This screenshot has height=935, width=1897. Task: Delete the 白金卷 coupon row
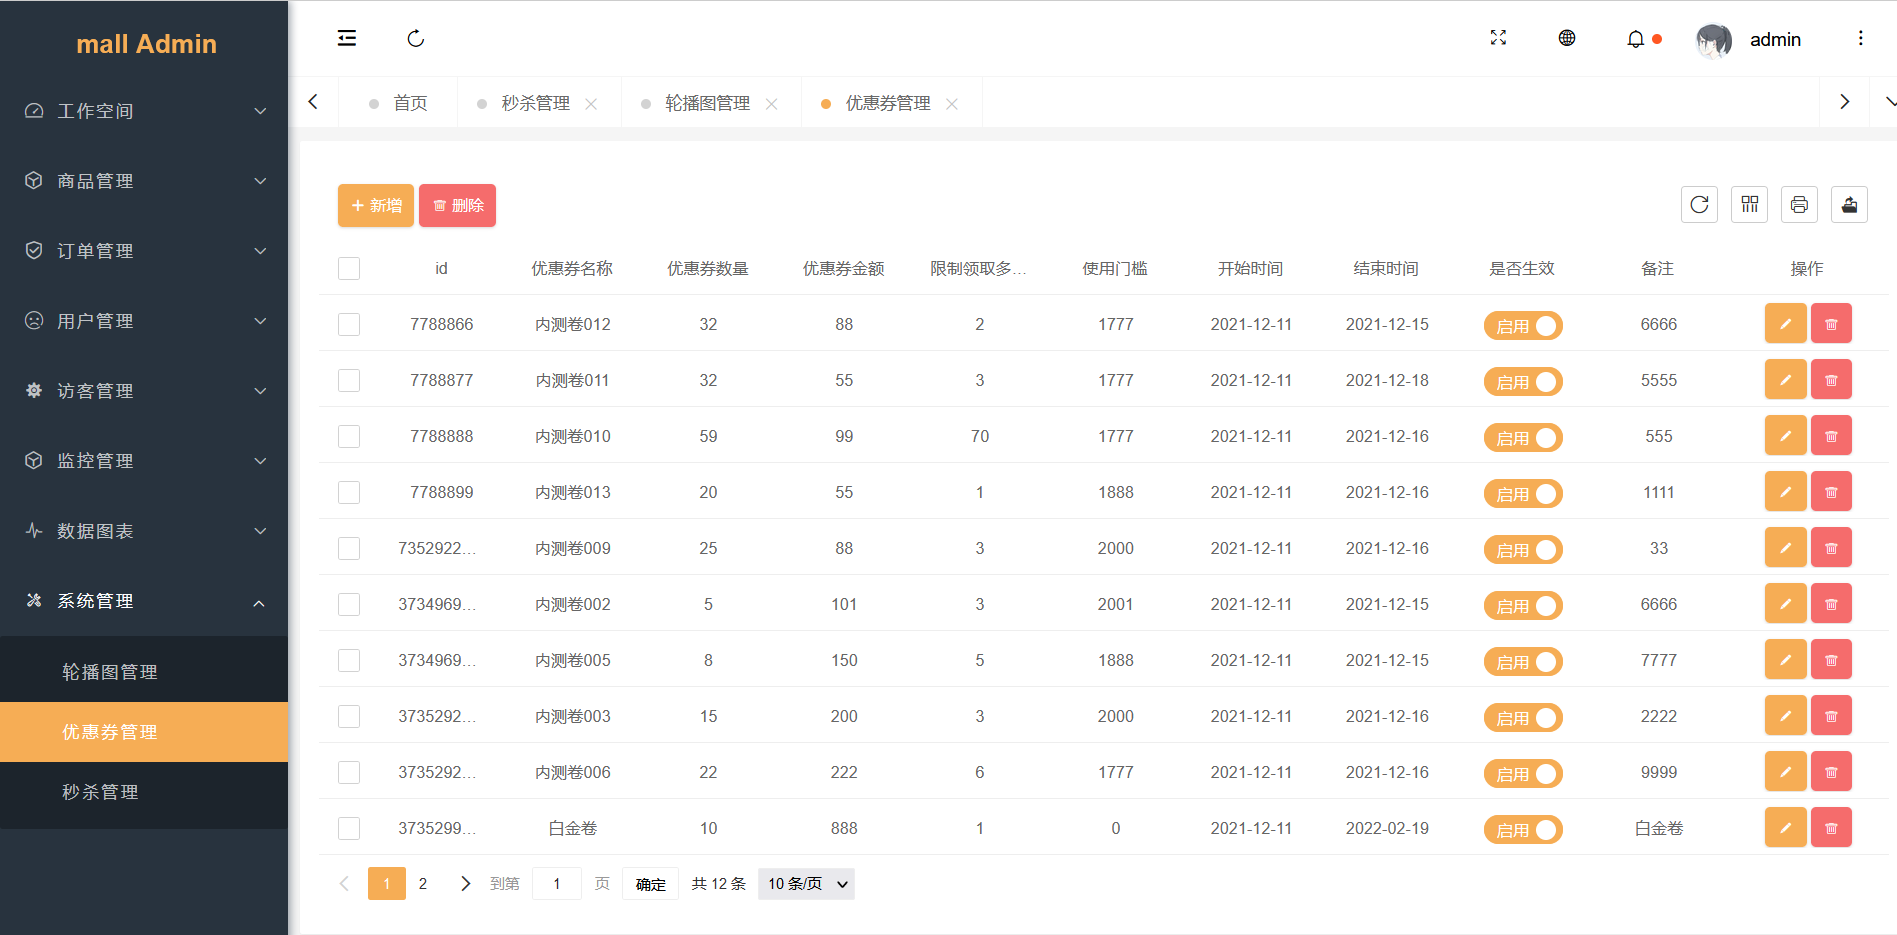pyautogui.click(x=1832, y=827)
